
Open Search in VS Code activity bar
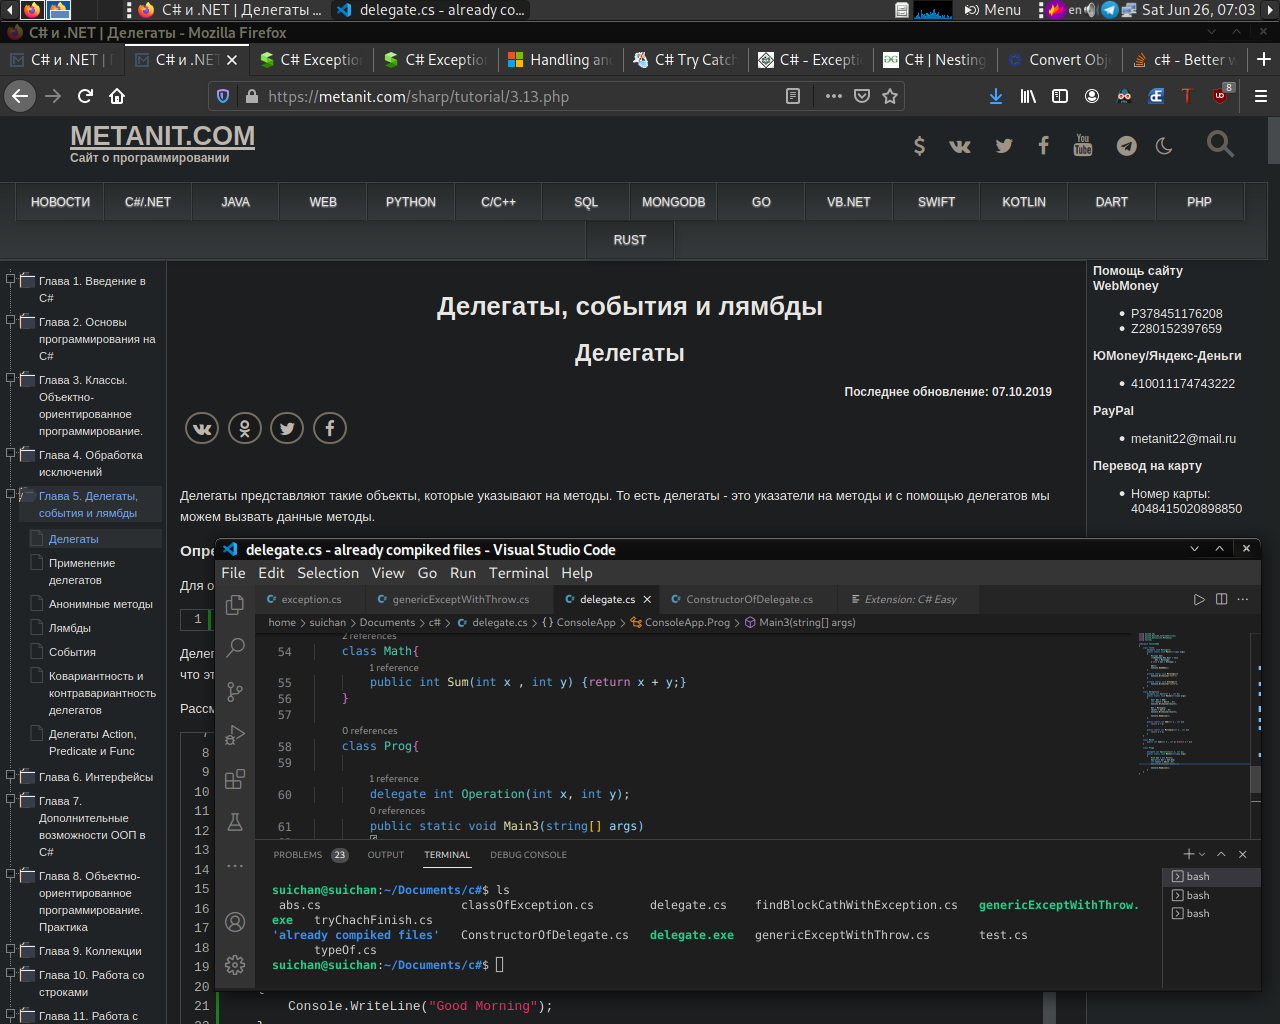pos(235,647)
